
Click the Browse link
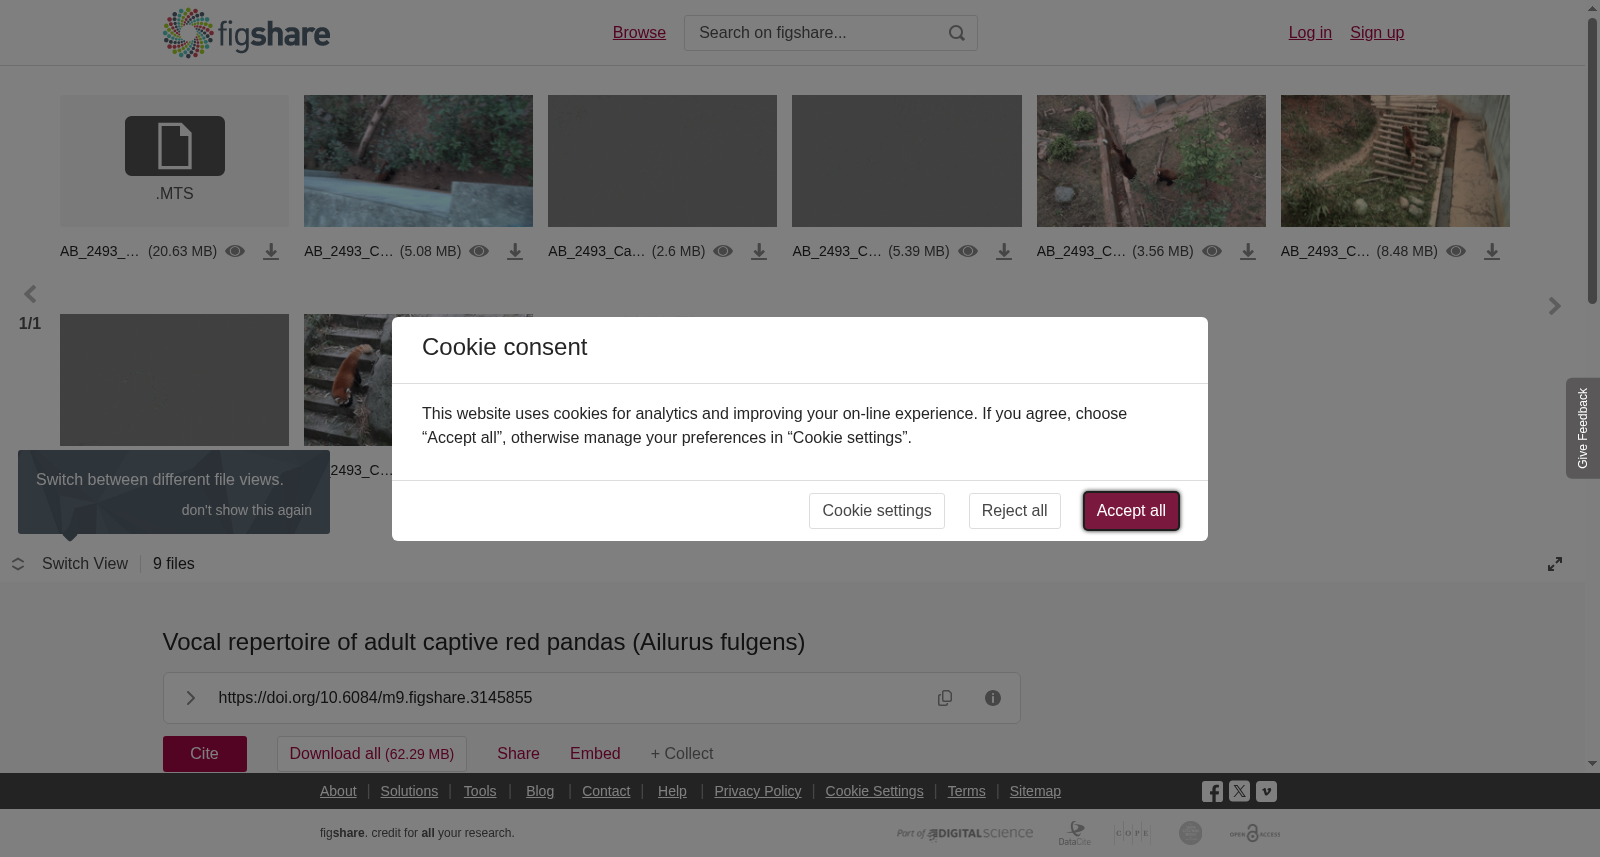click(639, 33)
